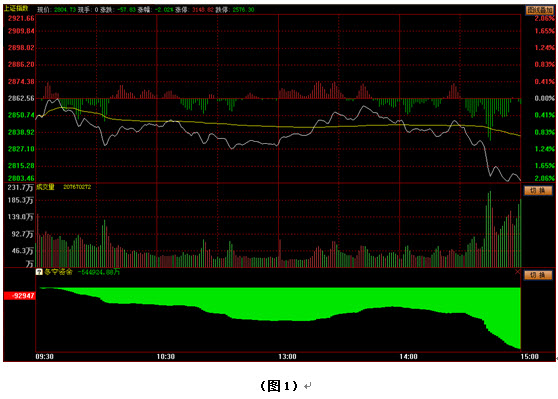Click the 09:30 time label on the axis
Screen dimensions: 558x399
click(x=44, y=357)
